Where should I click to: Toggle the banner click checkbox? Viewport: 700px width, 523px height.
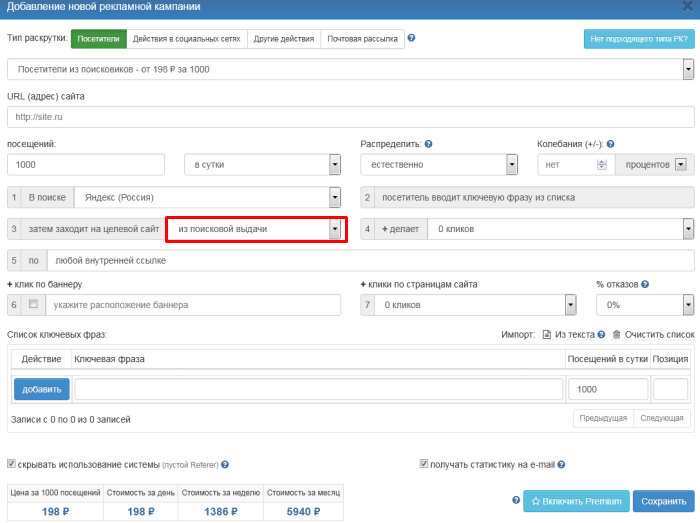[x=32, y=304]
